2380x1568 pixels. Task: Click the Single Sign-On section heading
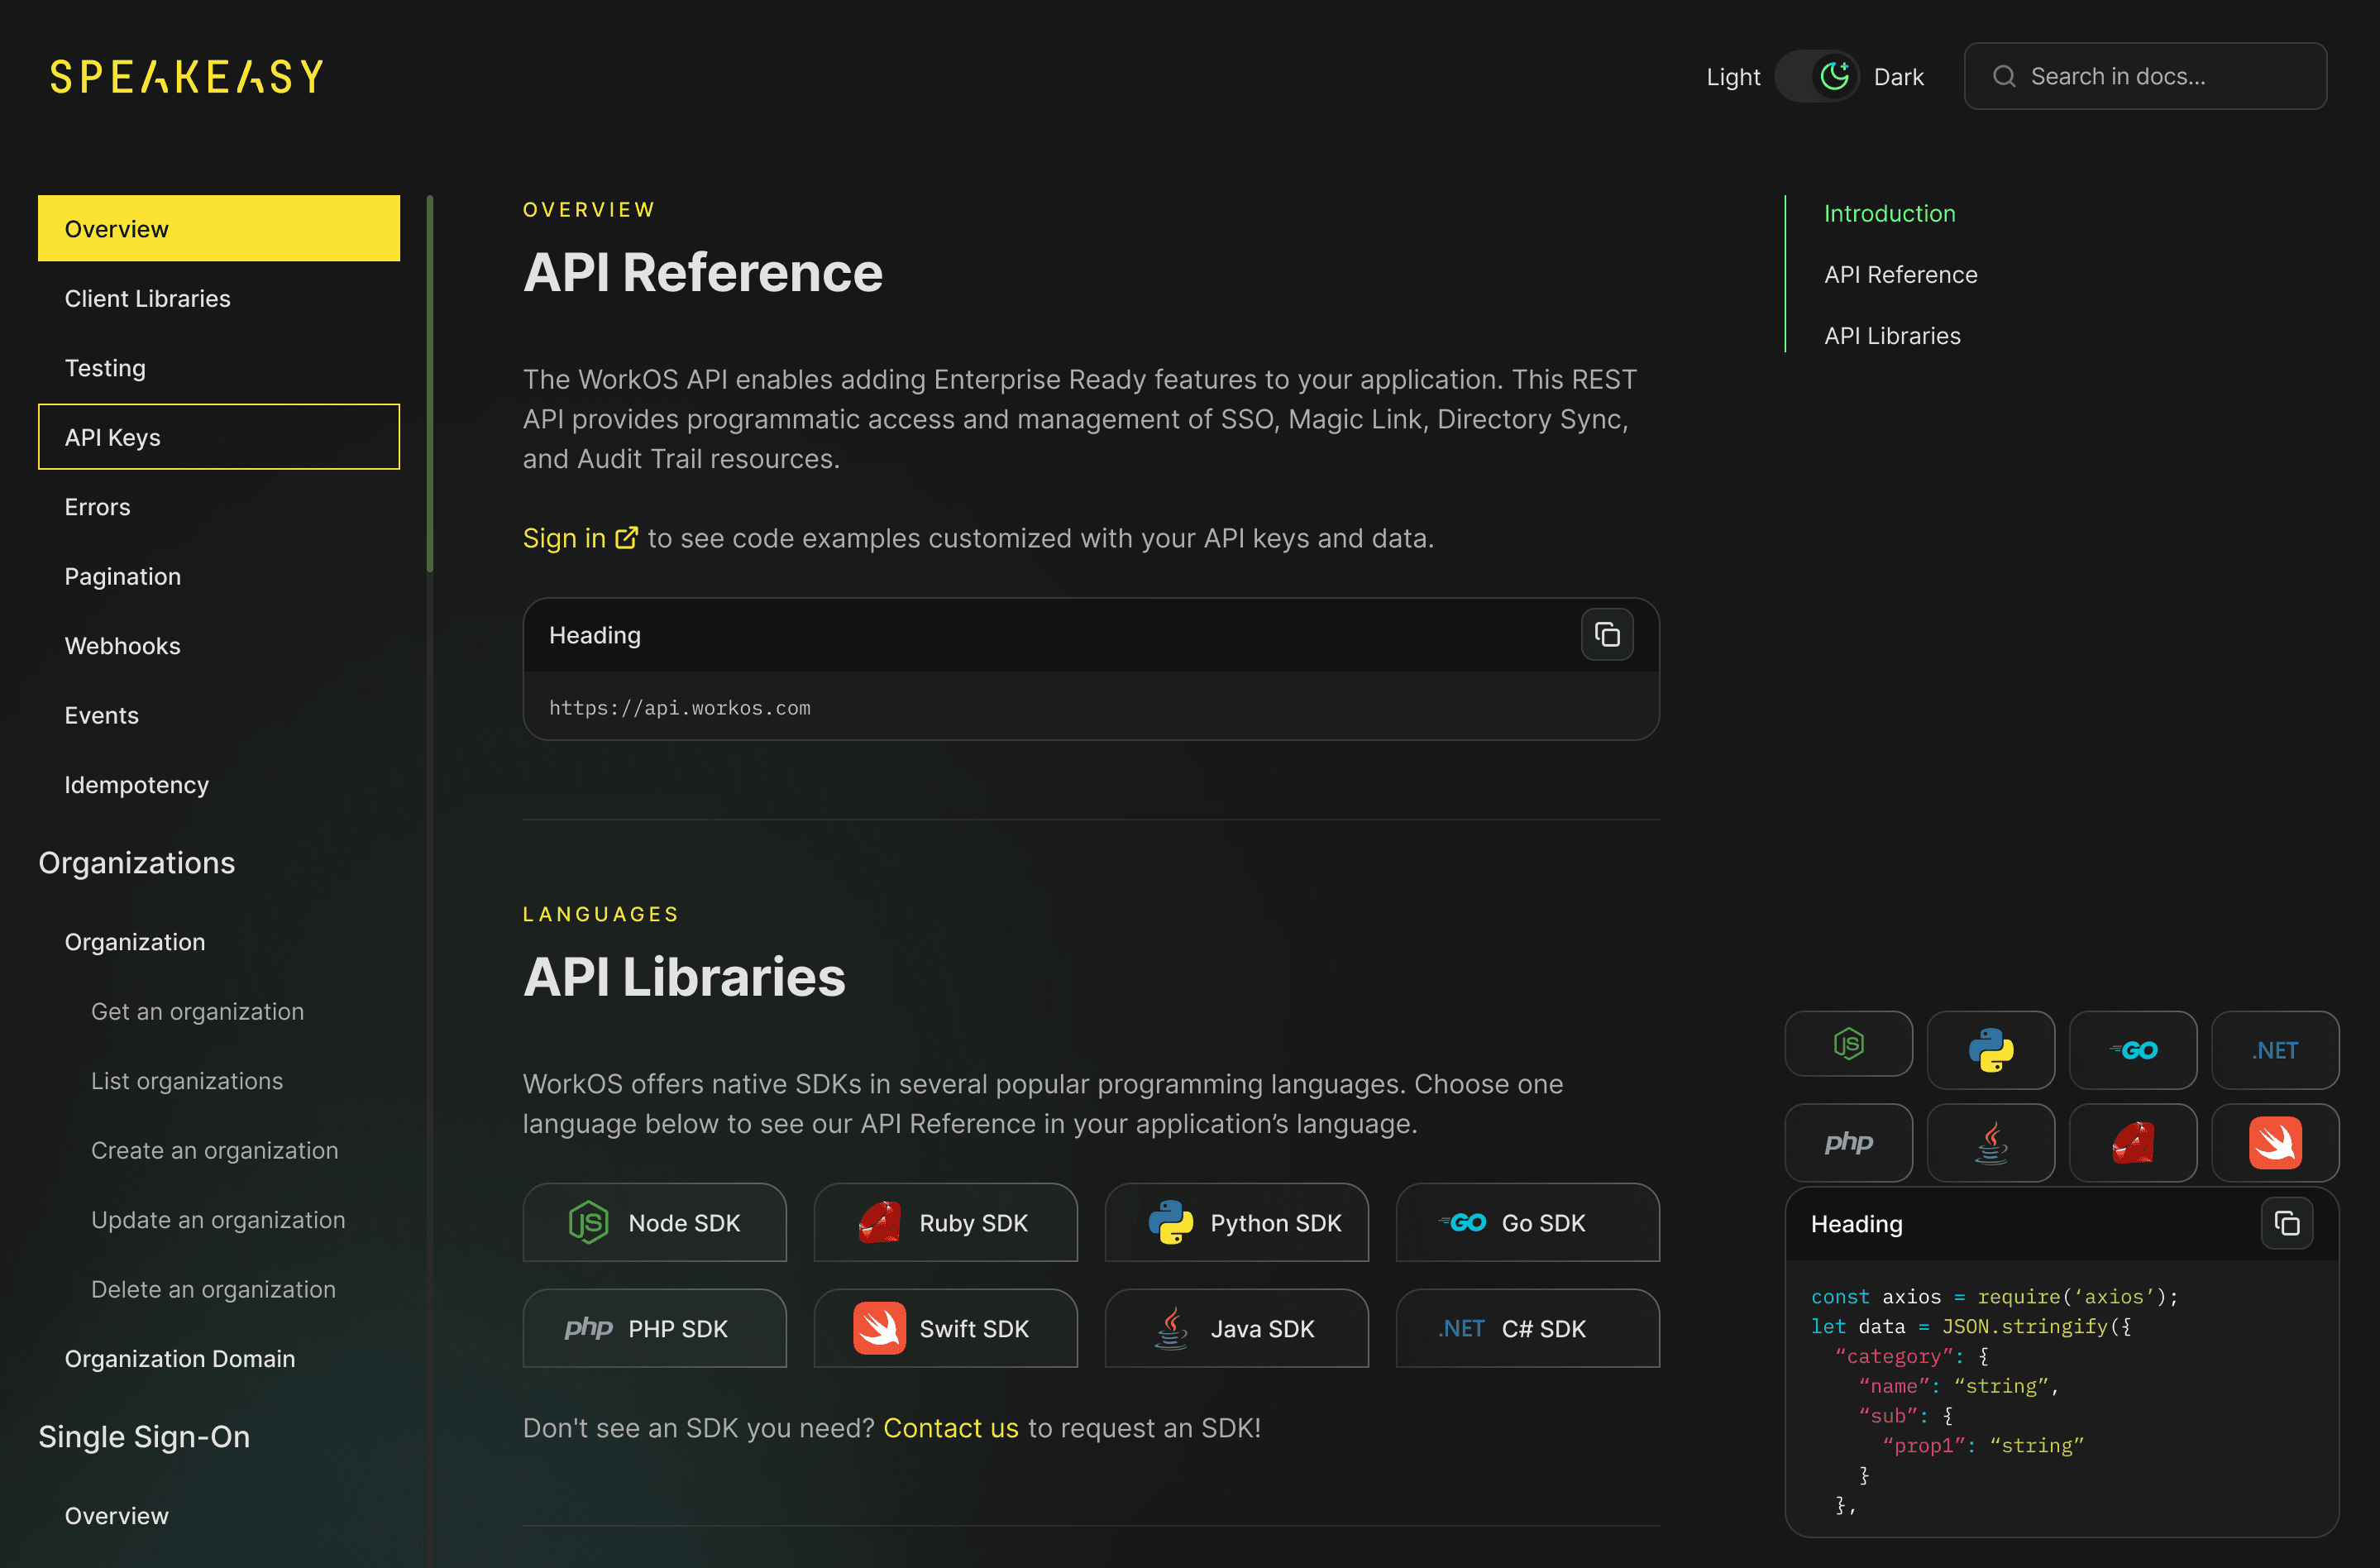pos(144,1436)
